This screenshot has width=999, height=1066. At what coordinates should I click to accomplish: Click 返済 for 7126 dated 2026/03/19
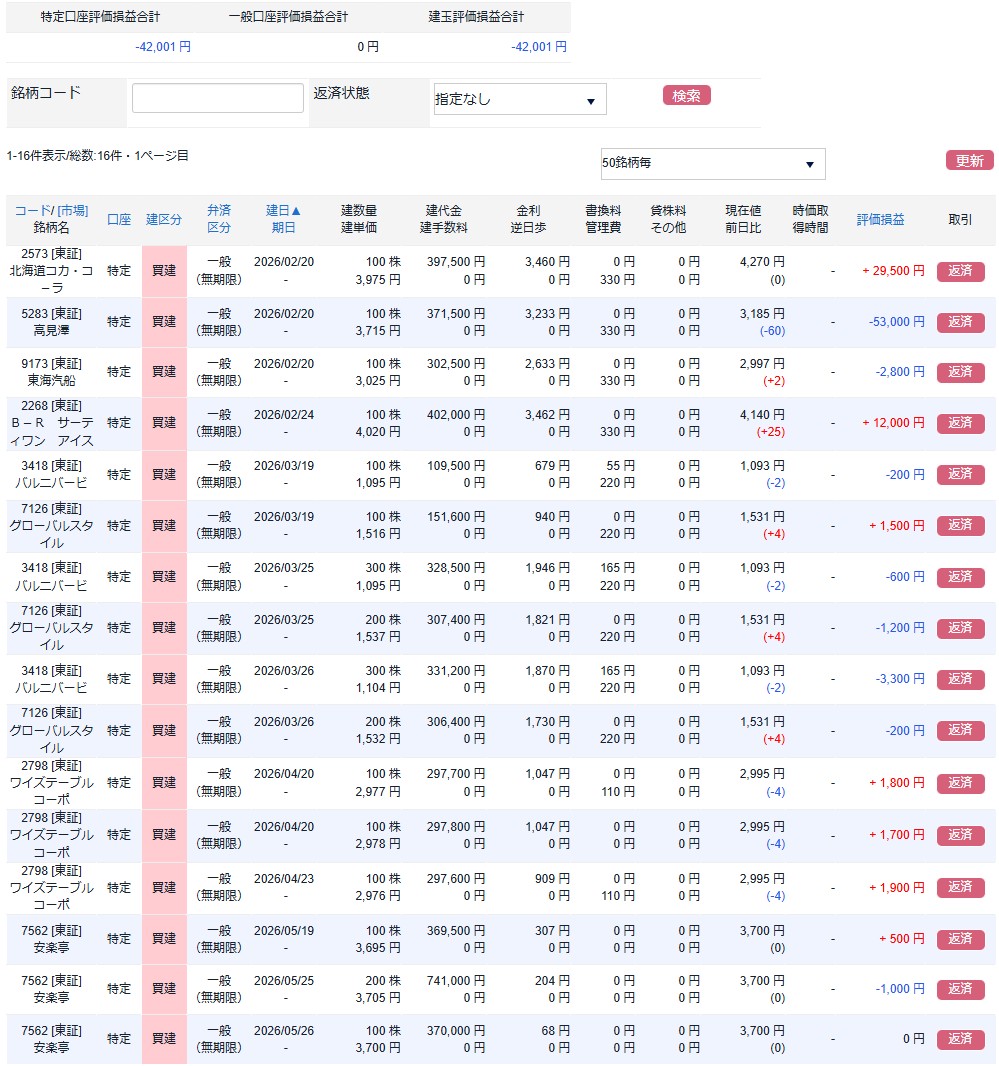tap(960, 525)
